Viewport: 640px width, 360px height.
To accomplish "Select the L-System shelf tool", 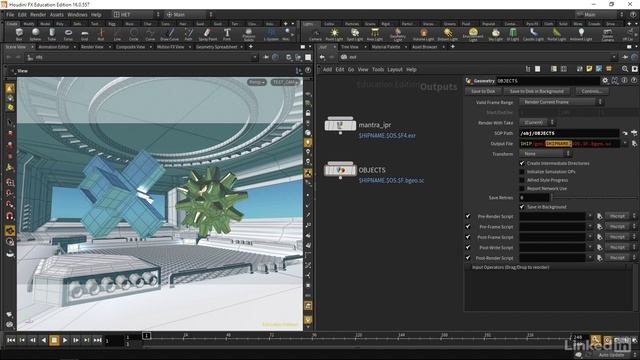I will coord(271,34).
